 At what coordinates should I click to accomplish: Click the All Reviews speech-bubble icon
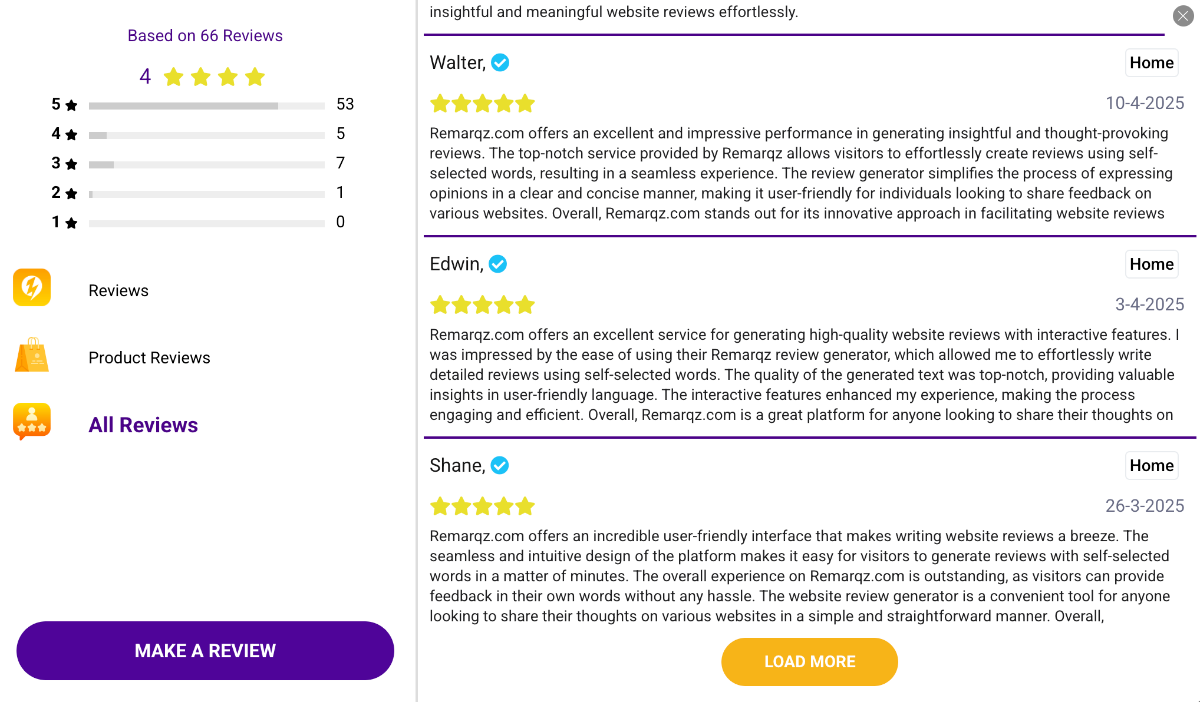pos(31,422)
